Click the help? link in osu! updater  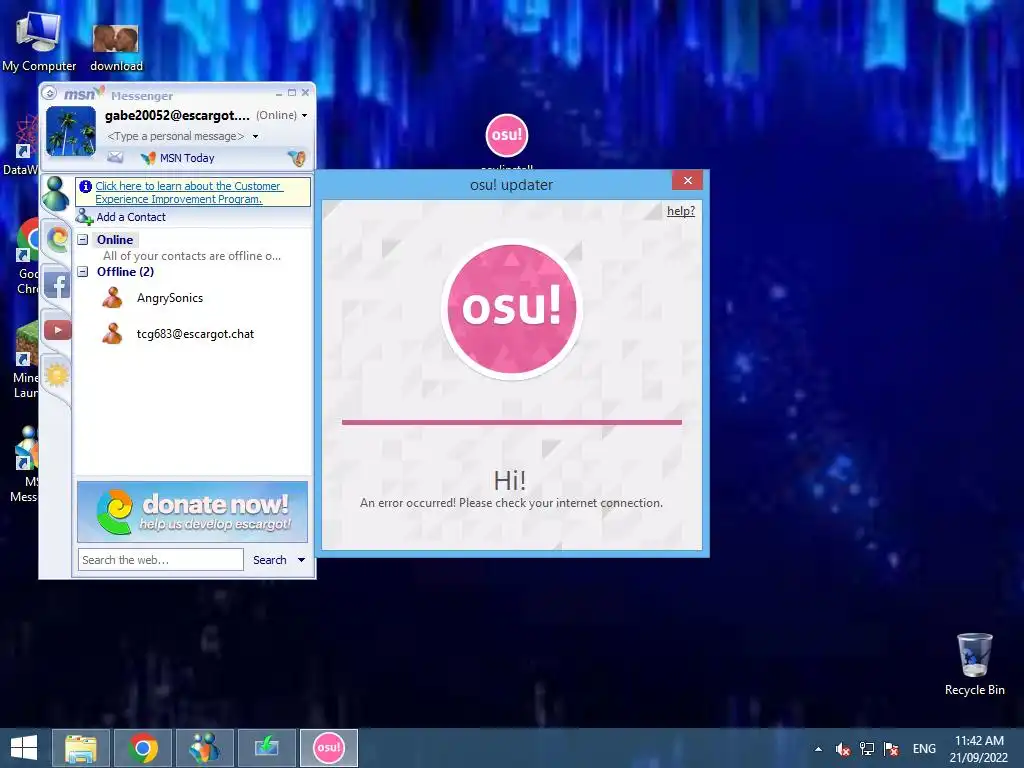pyautogui.click(x=680, y=211)
